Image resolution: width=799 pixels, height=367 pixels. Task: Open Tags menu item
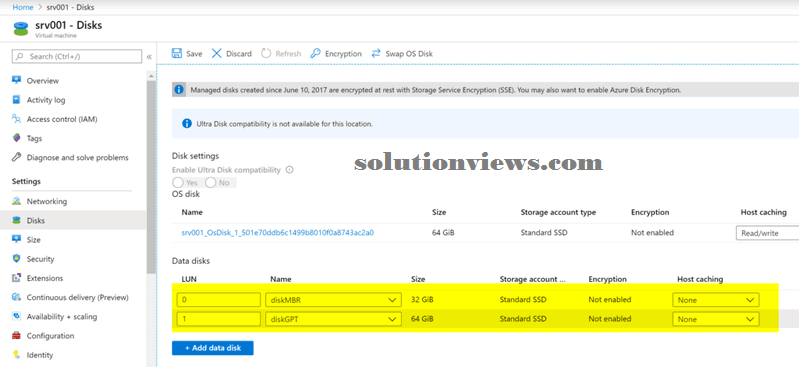click(x=34, y=138)
